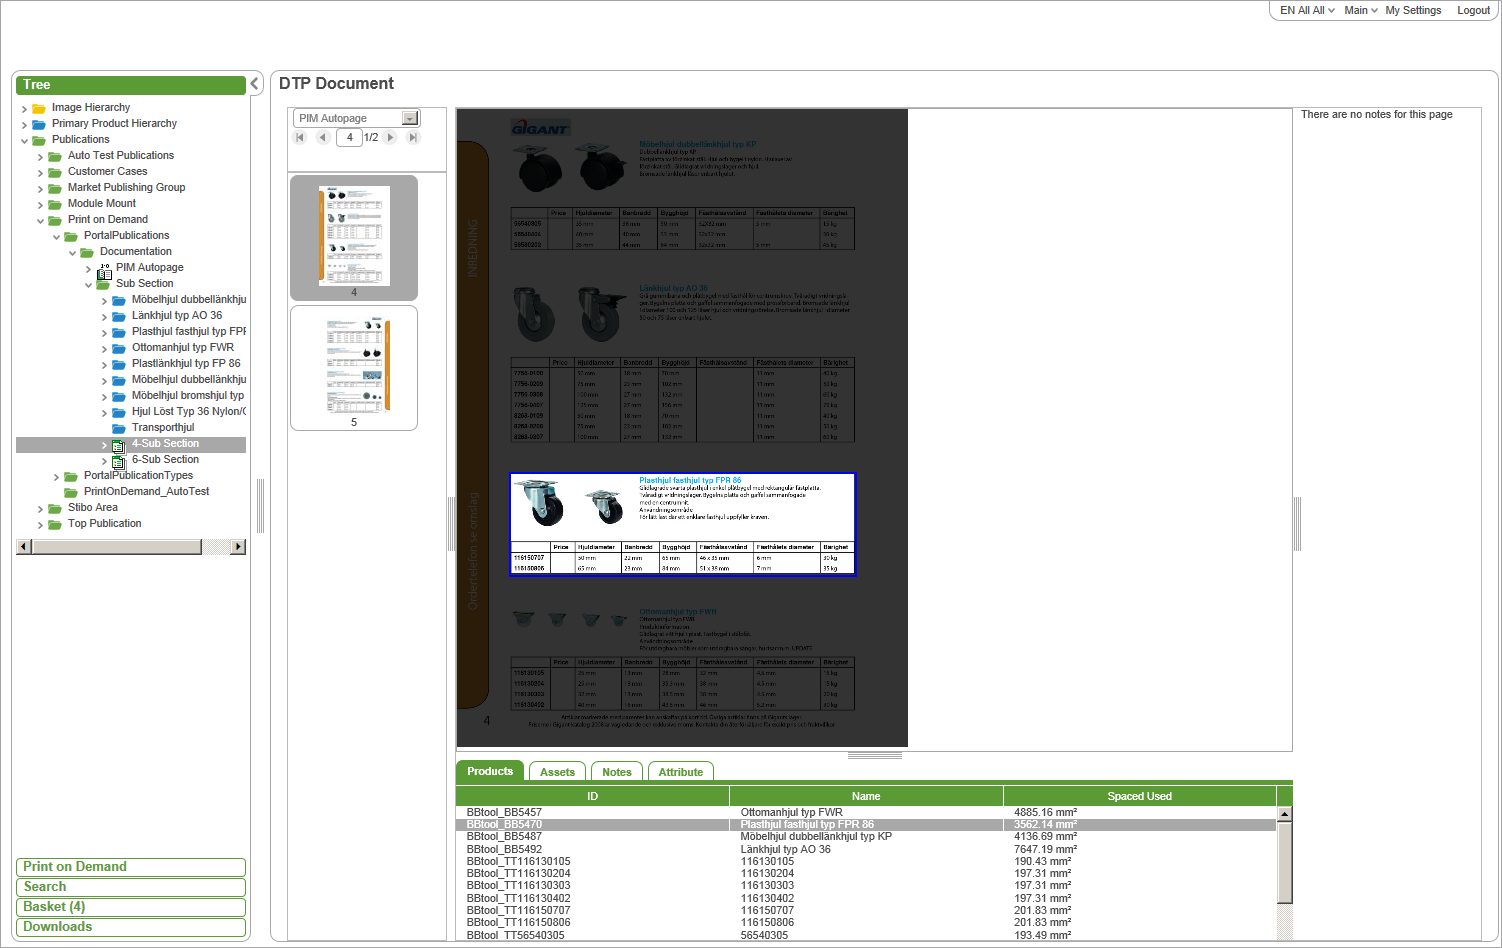This screenshot has width=1502, height=948.
Task: Click the PIM Autopage document icon
Action: (x=104, y=268)
